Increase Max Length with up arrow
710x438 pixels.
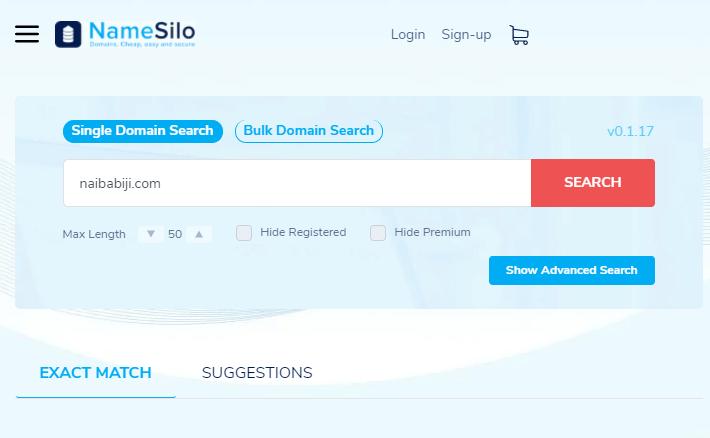199,234
